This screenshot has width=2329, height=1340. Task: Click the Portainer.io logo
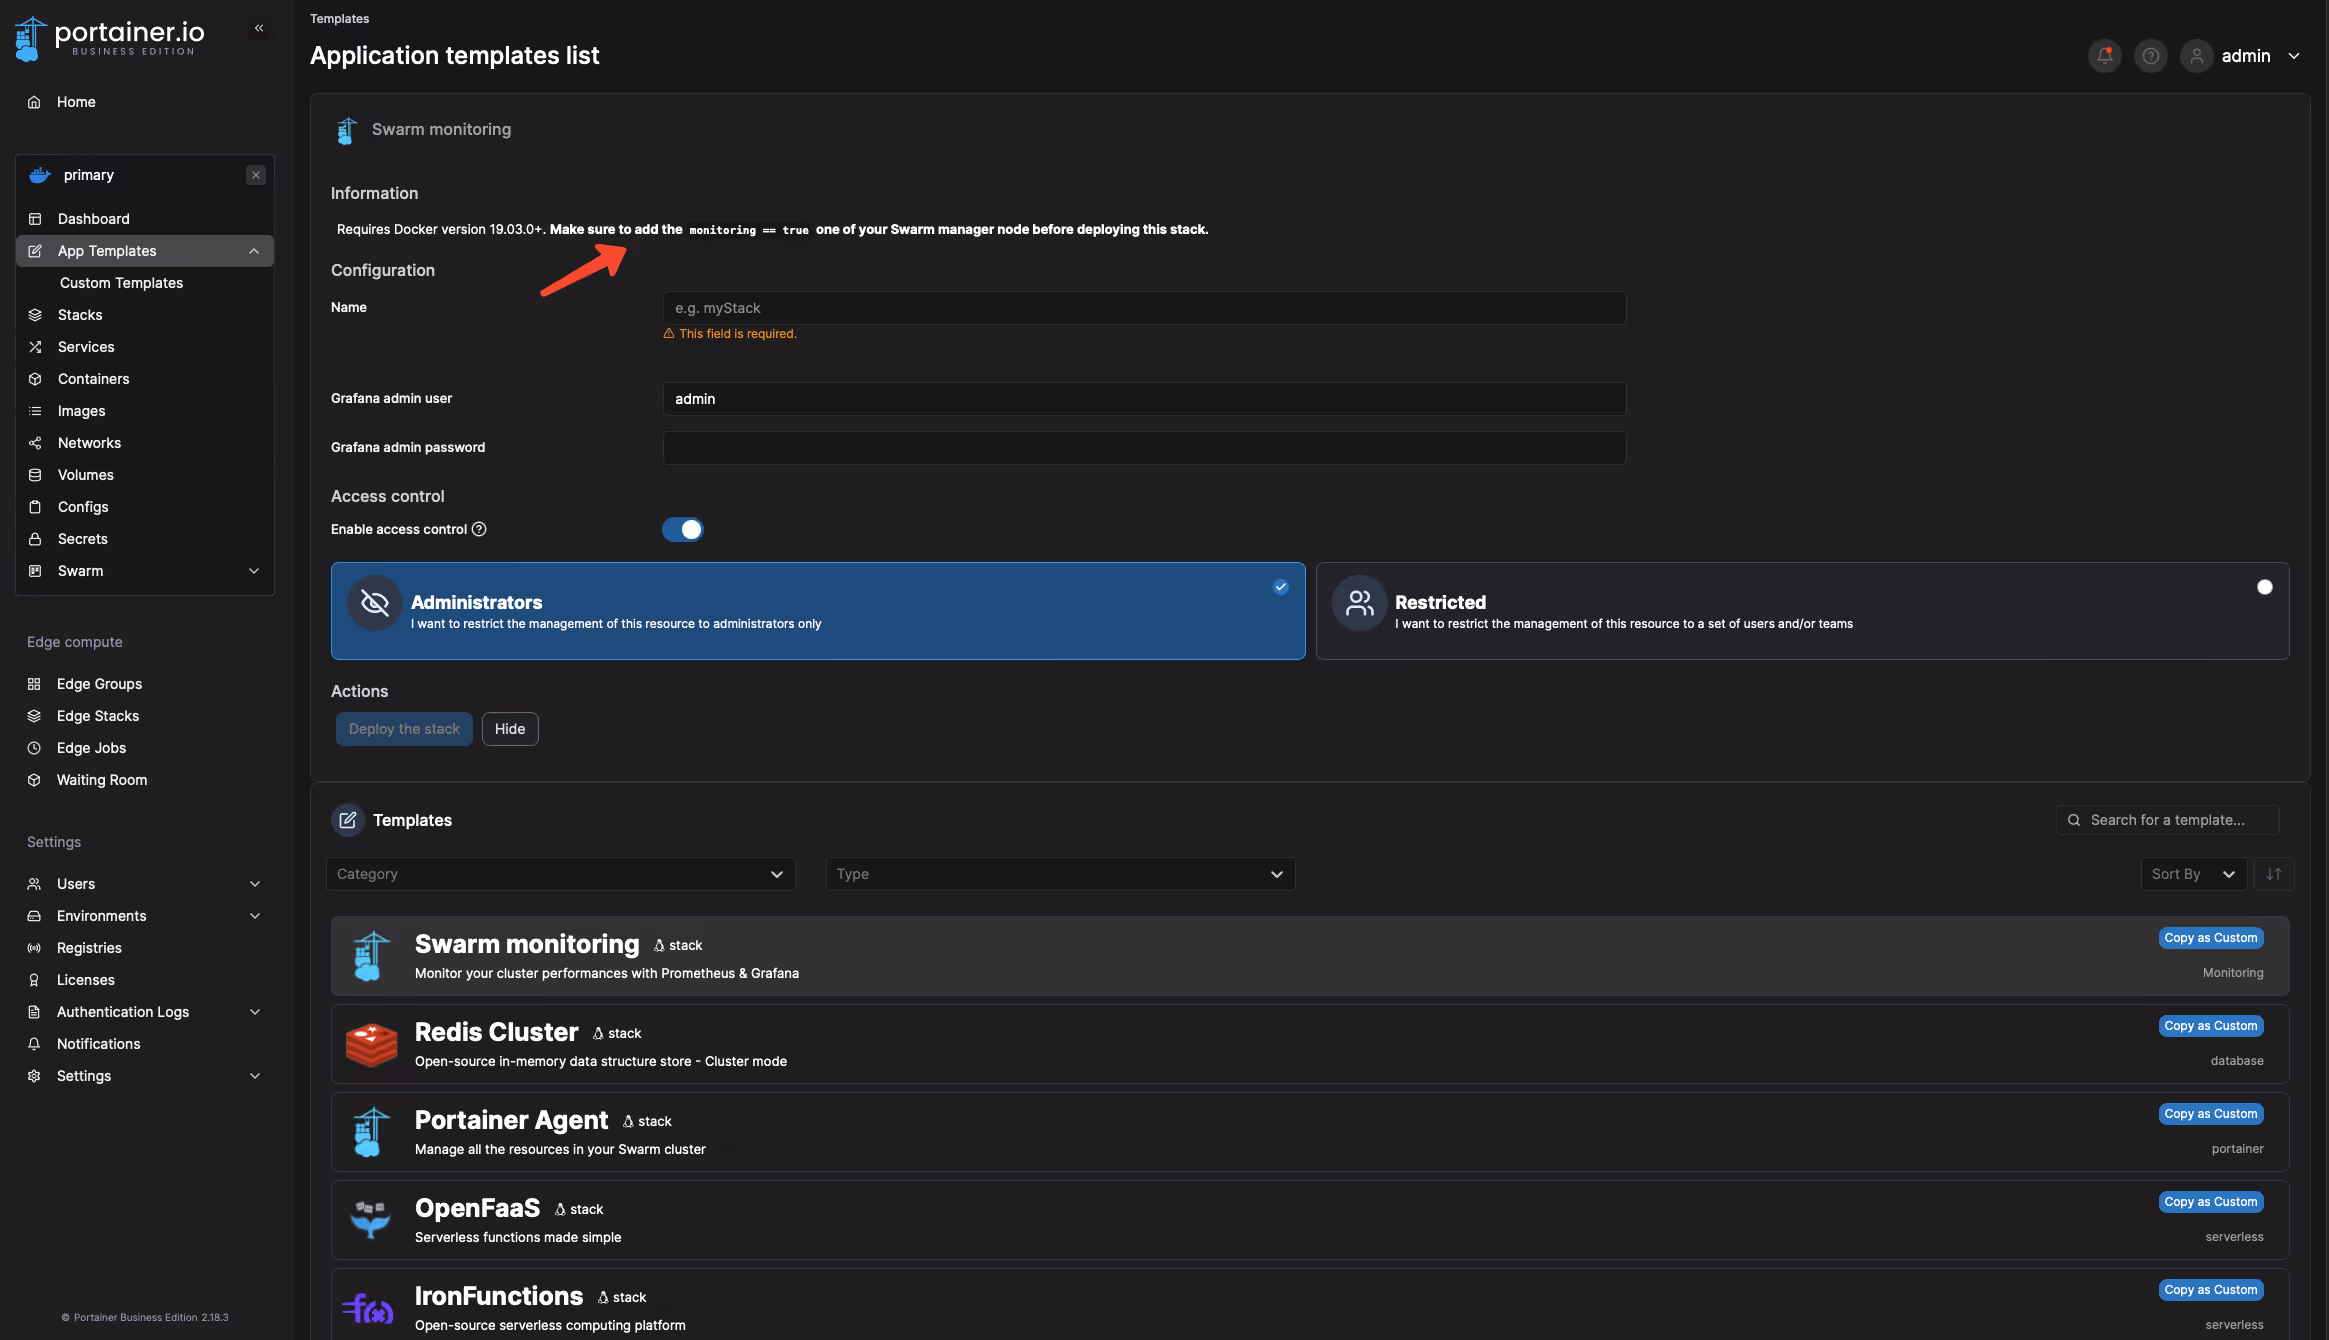(109, 38)
